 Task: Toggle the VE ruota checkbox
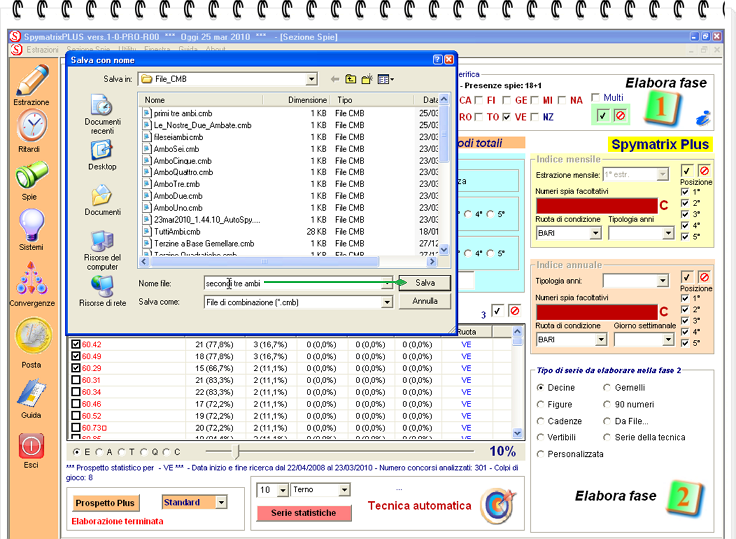(x=506, y=117)
